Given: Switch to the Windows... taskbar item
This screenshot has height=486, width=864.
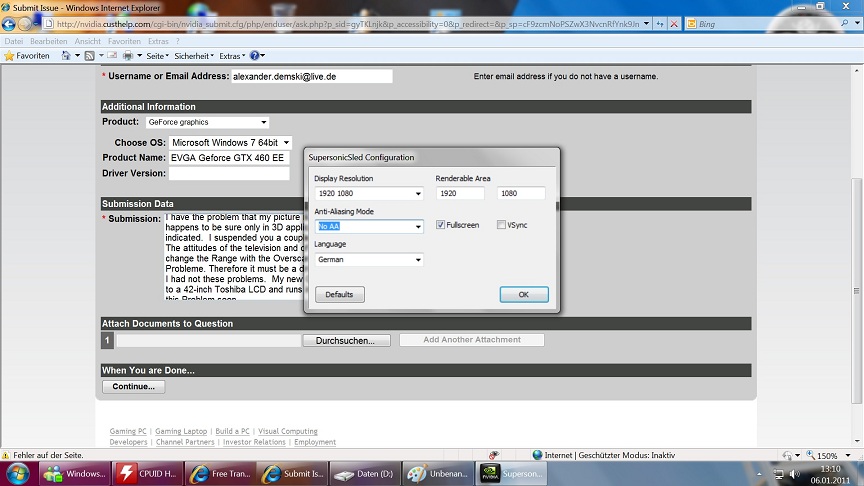Looking at the screenshot, I should 74,474.
